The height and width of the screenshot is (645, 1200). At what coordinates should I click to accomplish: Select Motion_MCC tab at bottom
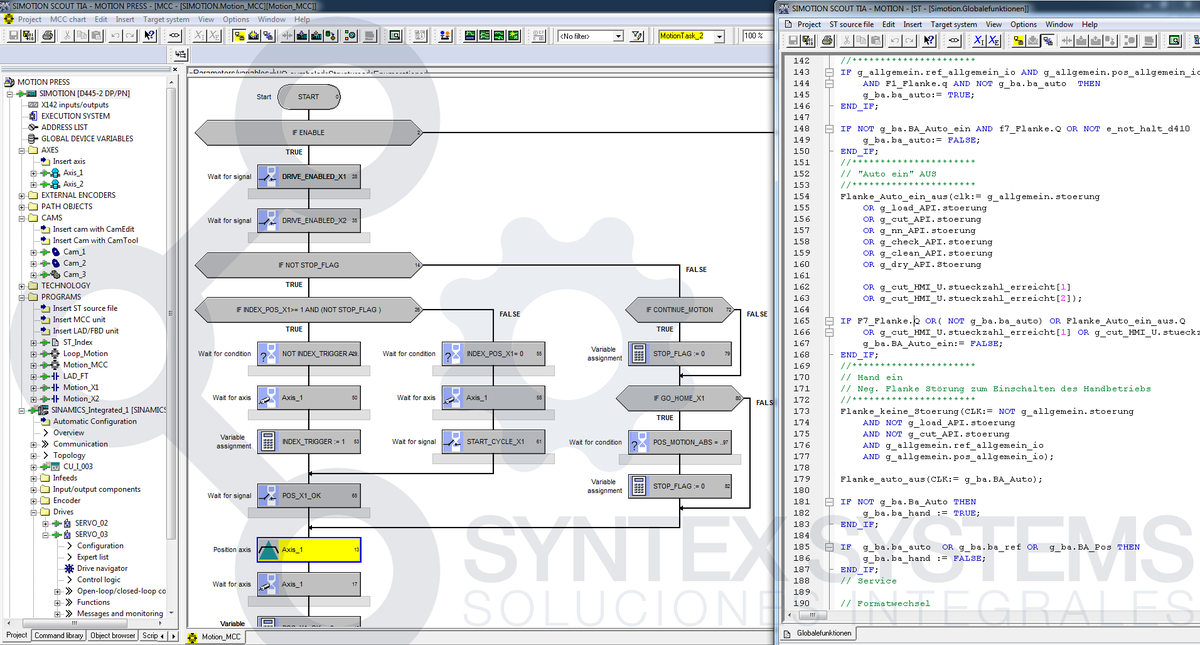point(215,636)
